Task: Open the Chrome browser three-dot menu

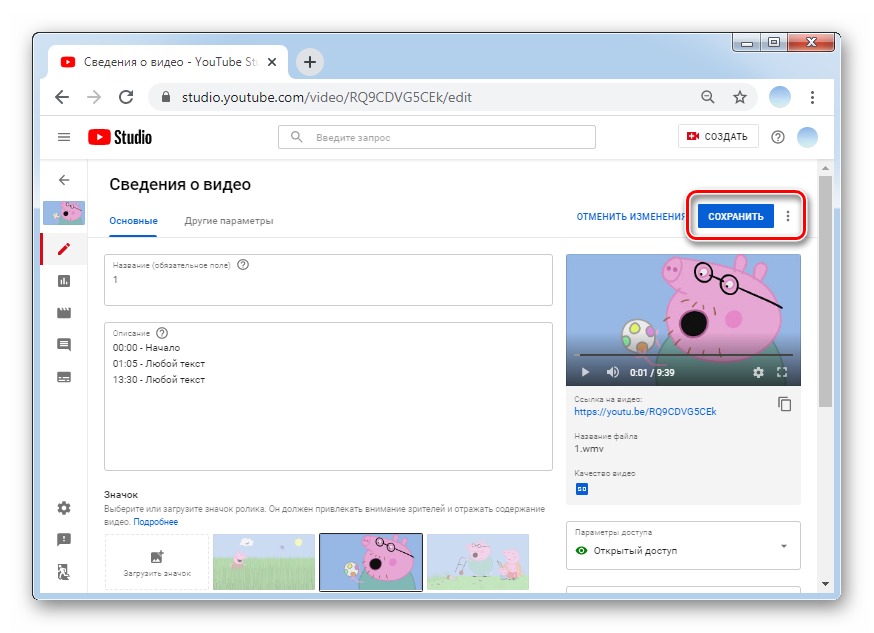Action: tap(812, 97)
